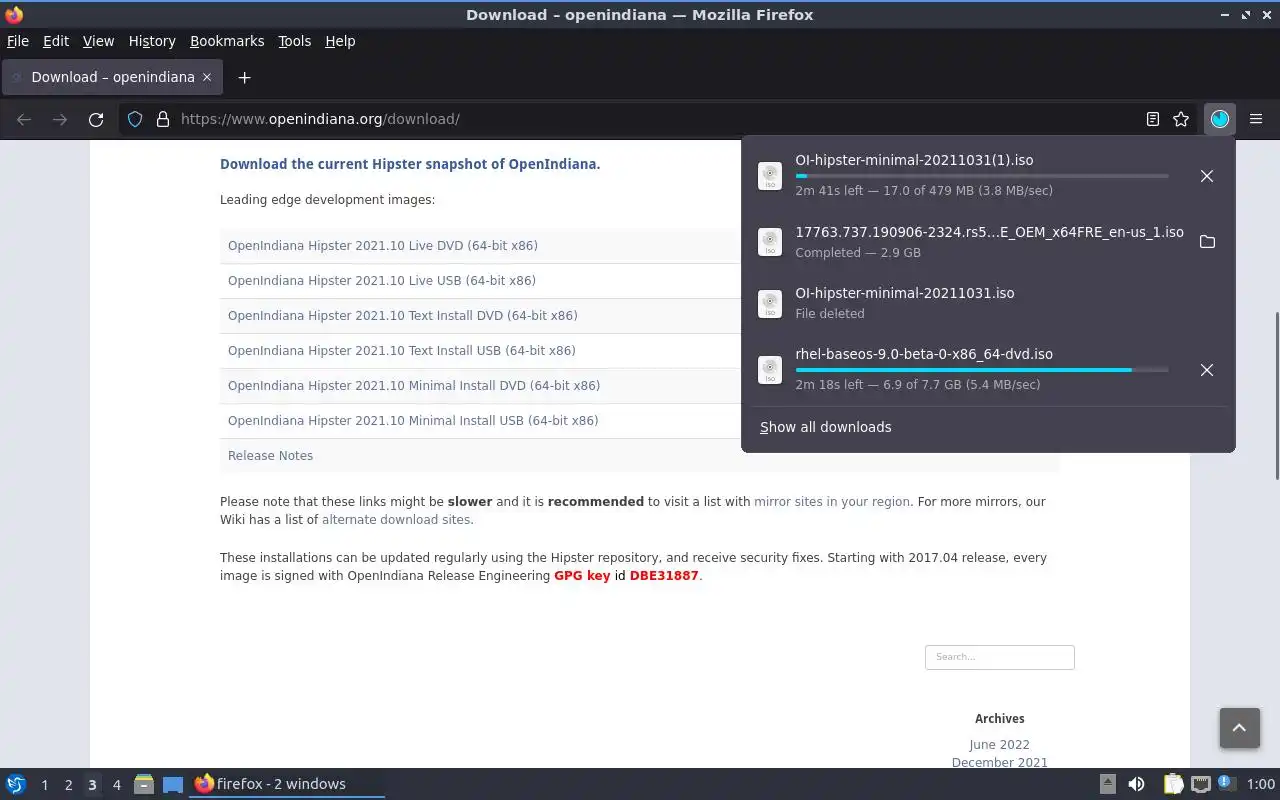Open the clipboard manager tray icon
Screen dimensions: 1280x800
coord(1173,784)
